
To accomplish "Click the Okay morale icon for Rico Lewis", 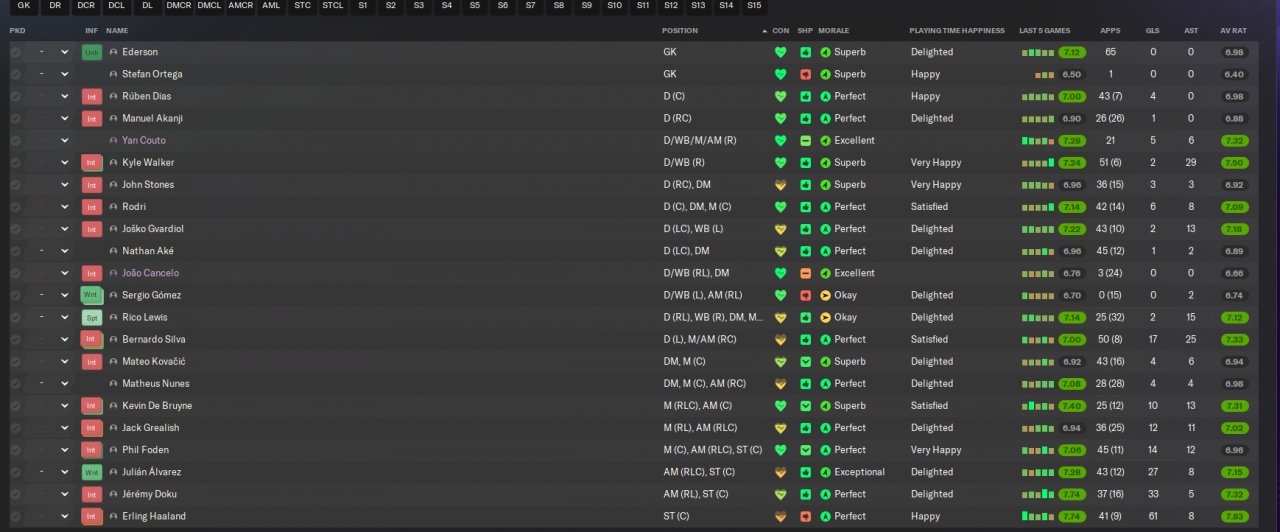I will [x=825, y=317].
